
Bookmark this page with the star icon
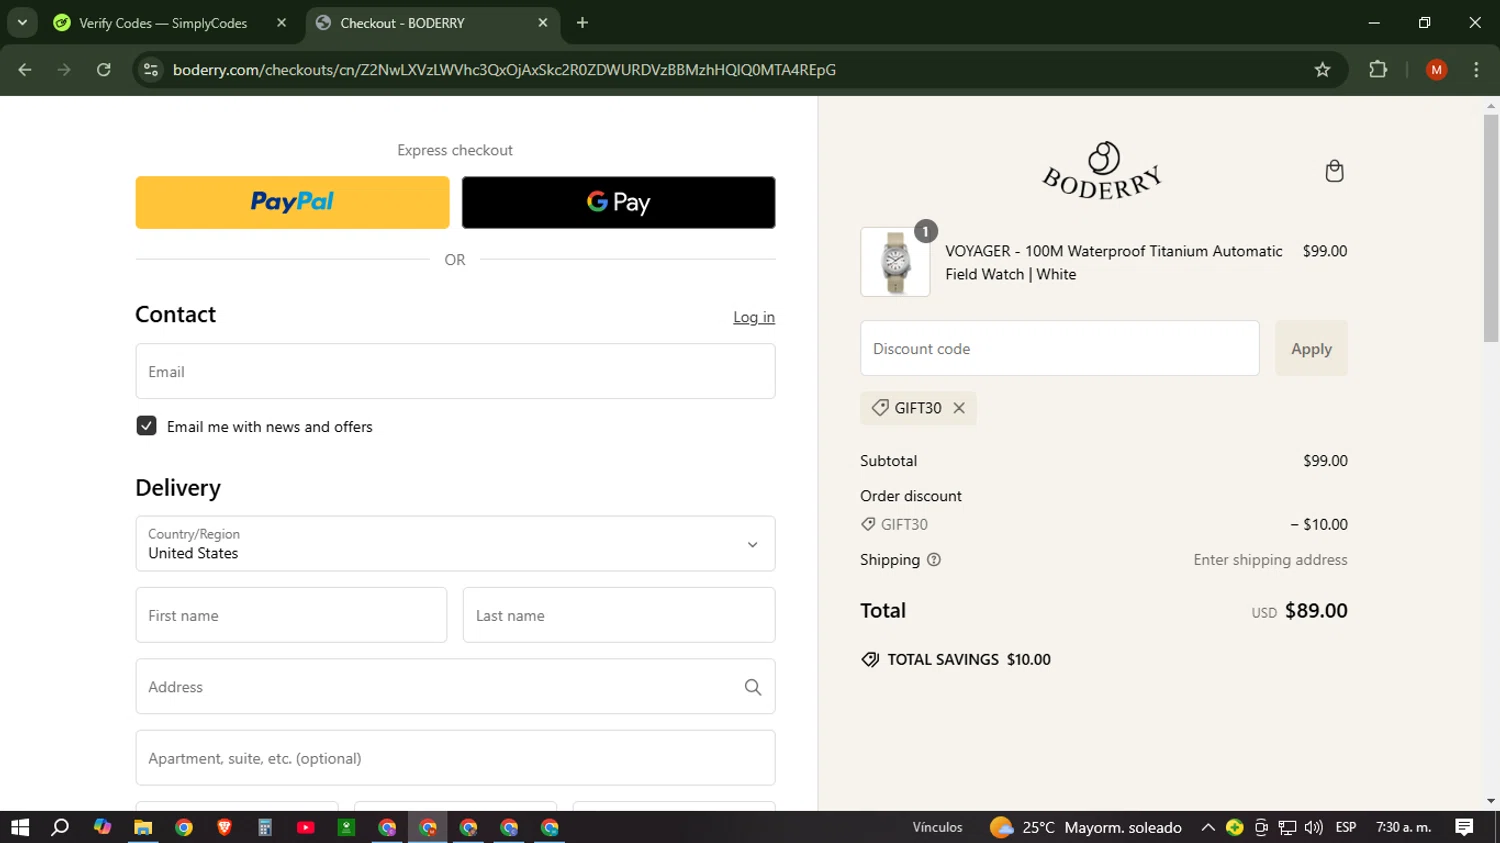[x=1322, y=70]
